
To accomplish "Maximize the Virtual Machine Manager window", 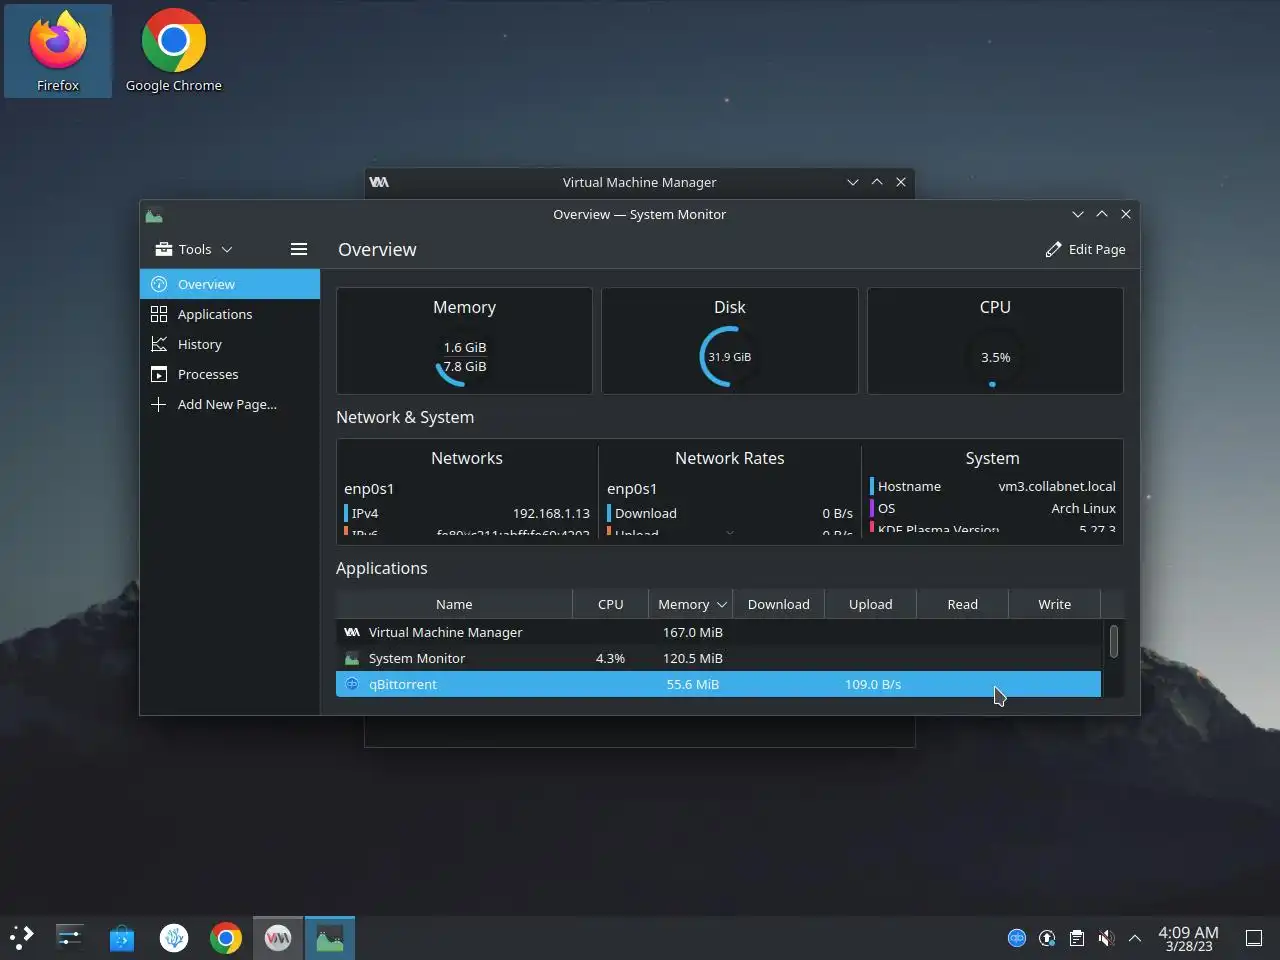I will click(877, 182).
